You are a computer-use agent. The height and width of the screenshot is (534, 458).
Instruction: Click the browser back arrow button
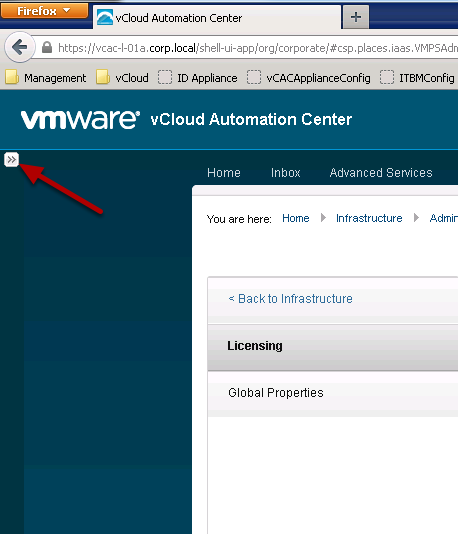20,47
